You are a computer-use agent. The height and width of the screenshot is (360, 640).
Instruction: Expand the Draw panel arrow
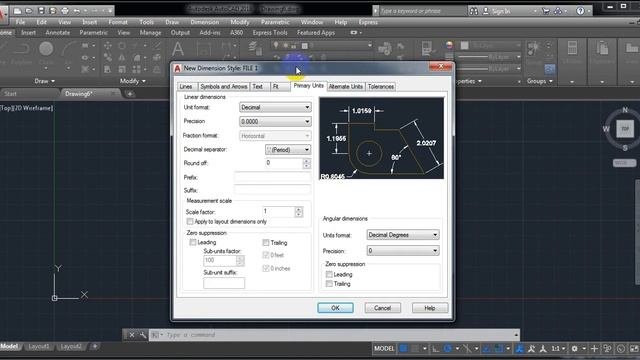53,81
